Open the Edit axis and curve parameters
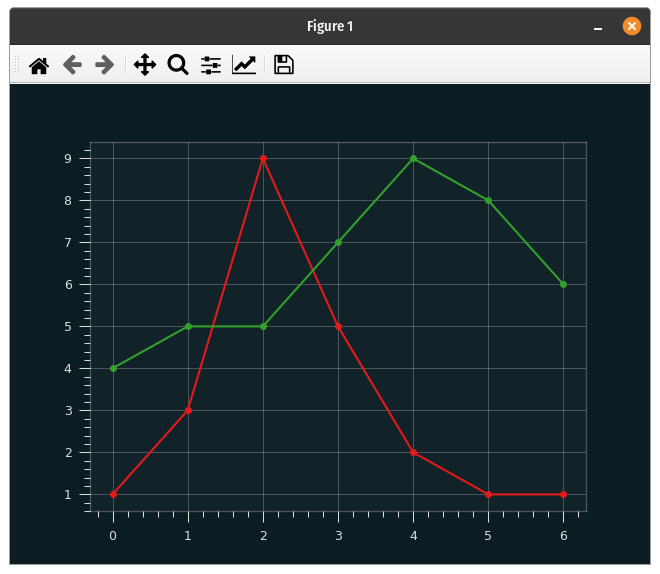 click(244, 65)
